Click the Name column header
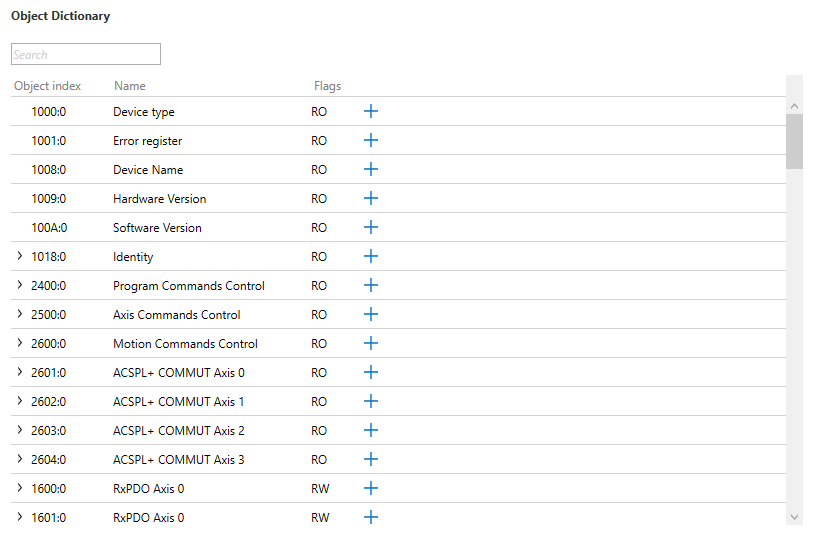This screenshot has height=534, width=814. pyautogui.click(x=130, y=86)
